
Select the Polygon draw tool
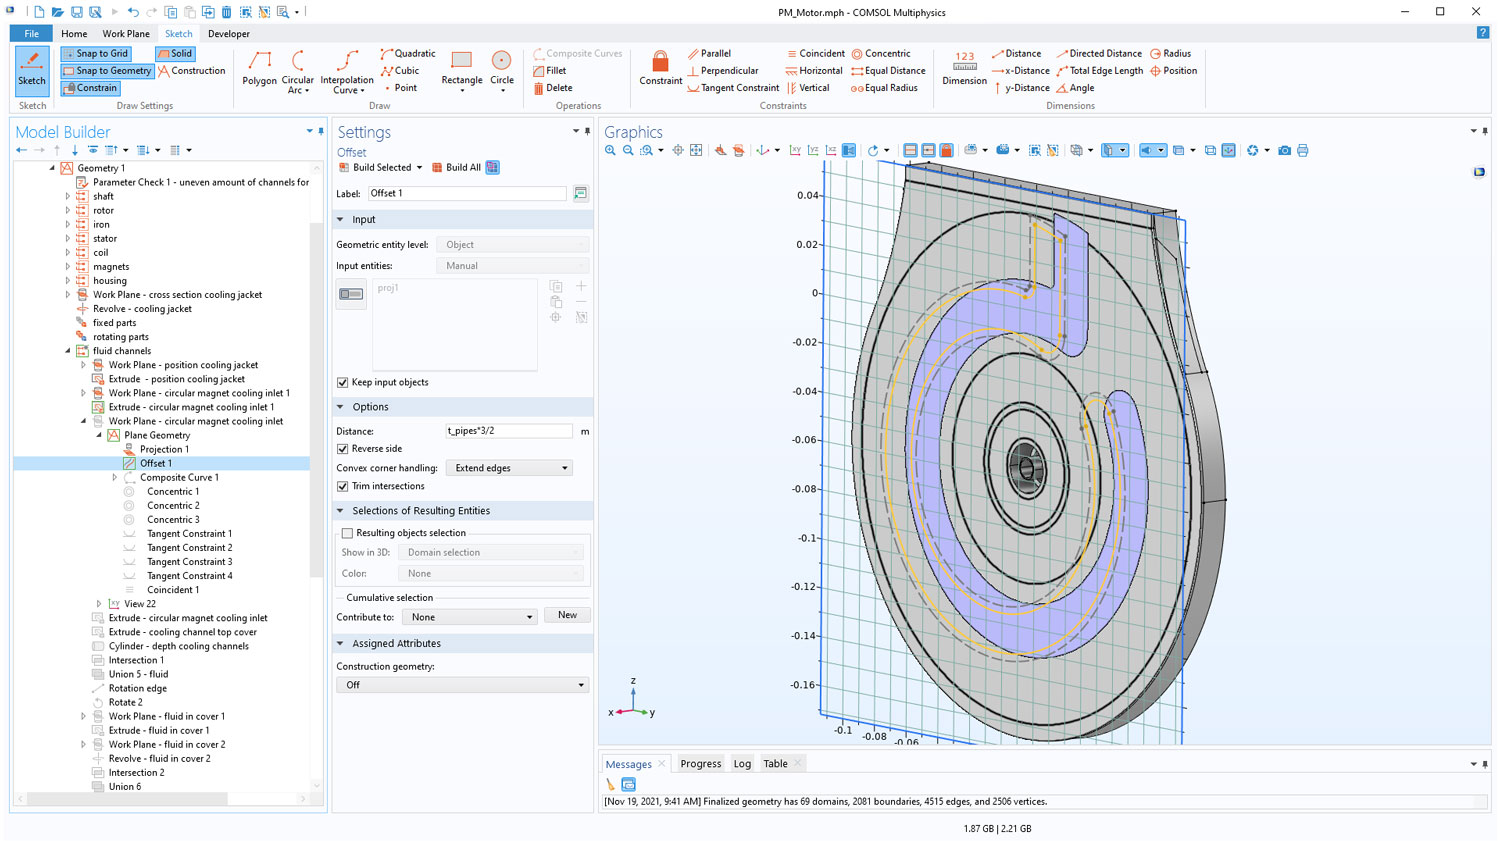click(259, 70)
